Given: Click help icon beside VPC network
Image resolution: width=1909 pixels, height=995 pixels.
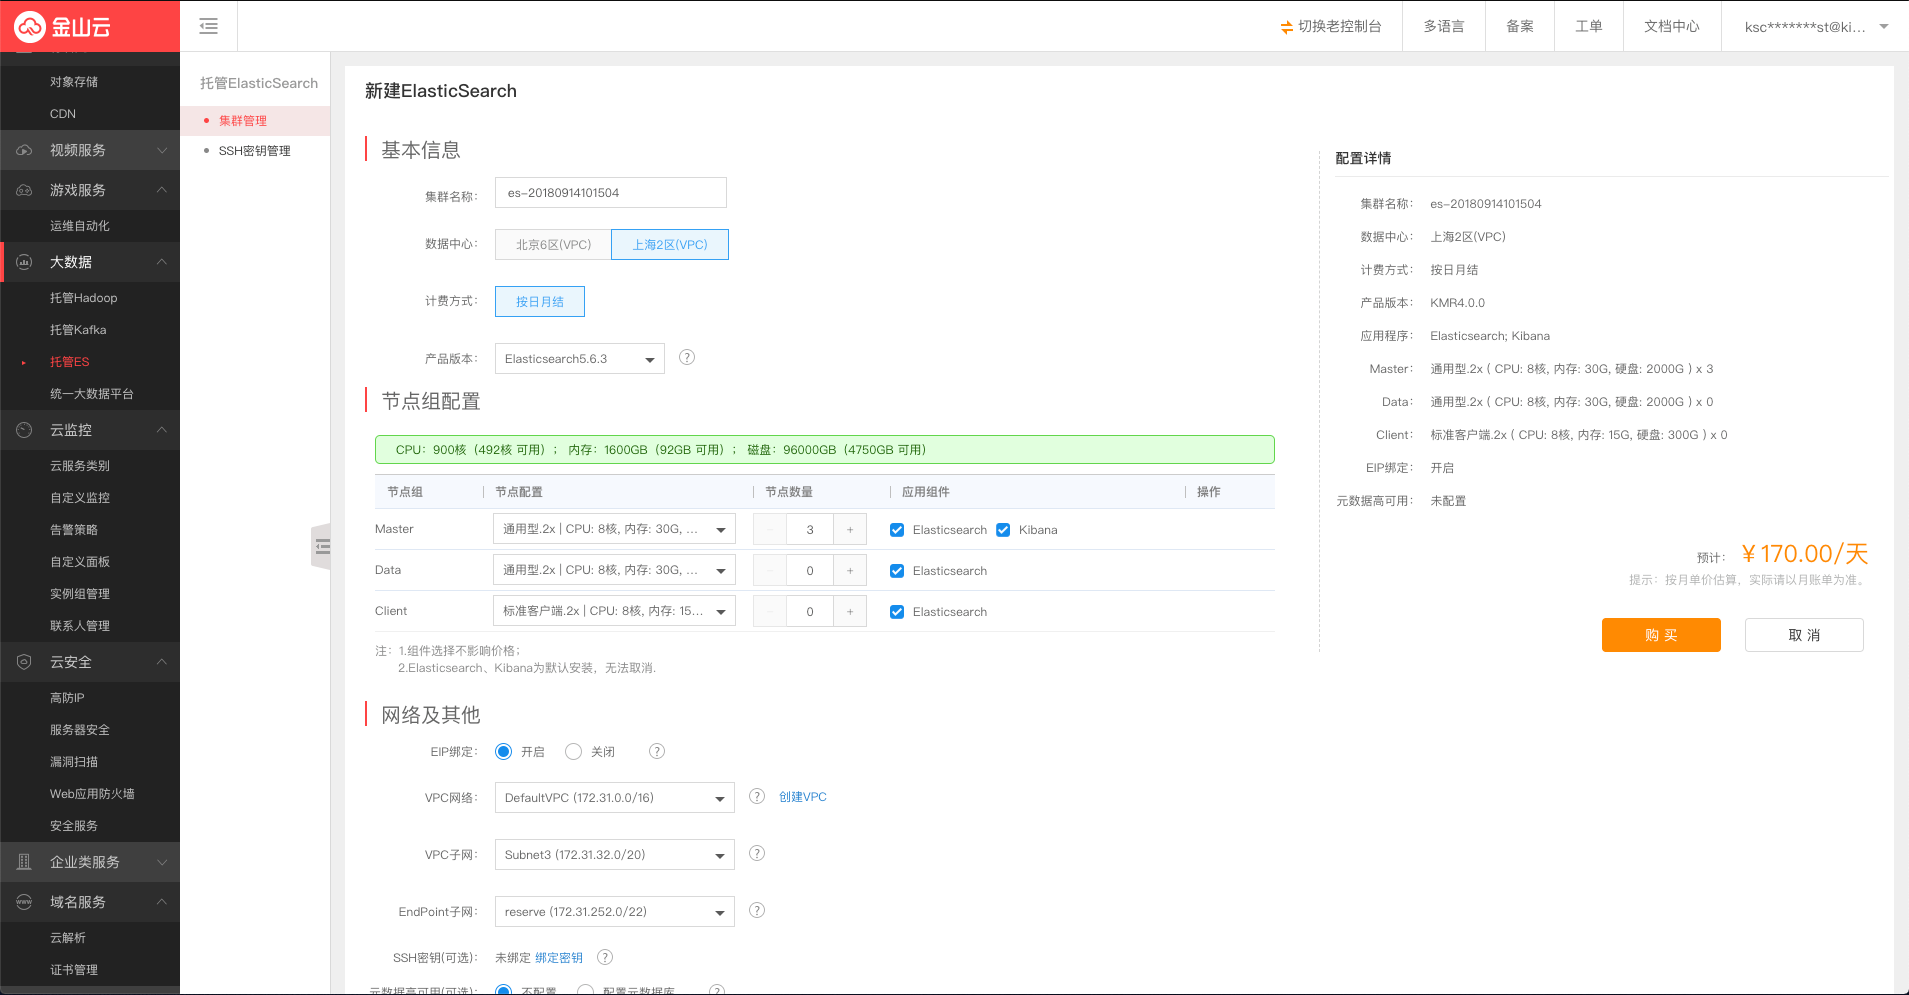Looking at the screenshot, I should (x=757, y=796).
